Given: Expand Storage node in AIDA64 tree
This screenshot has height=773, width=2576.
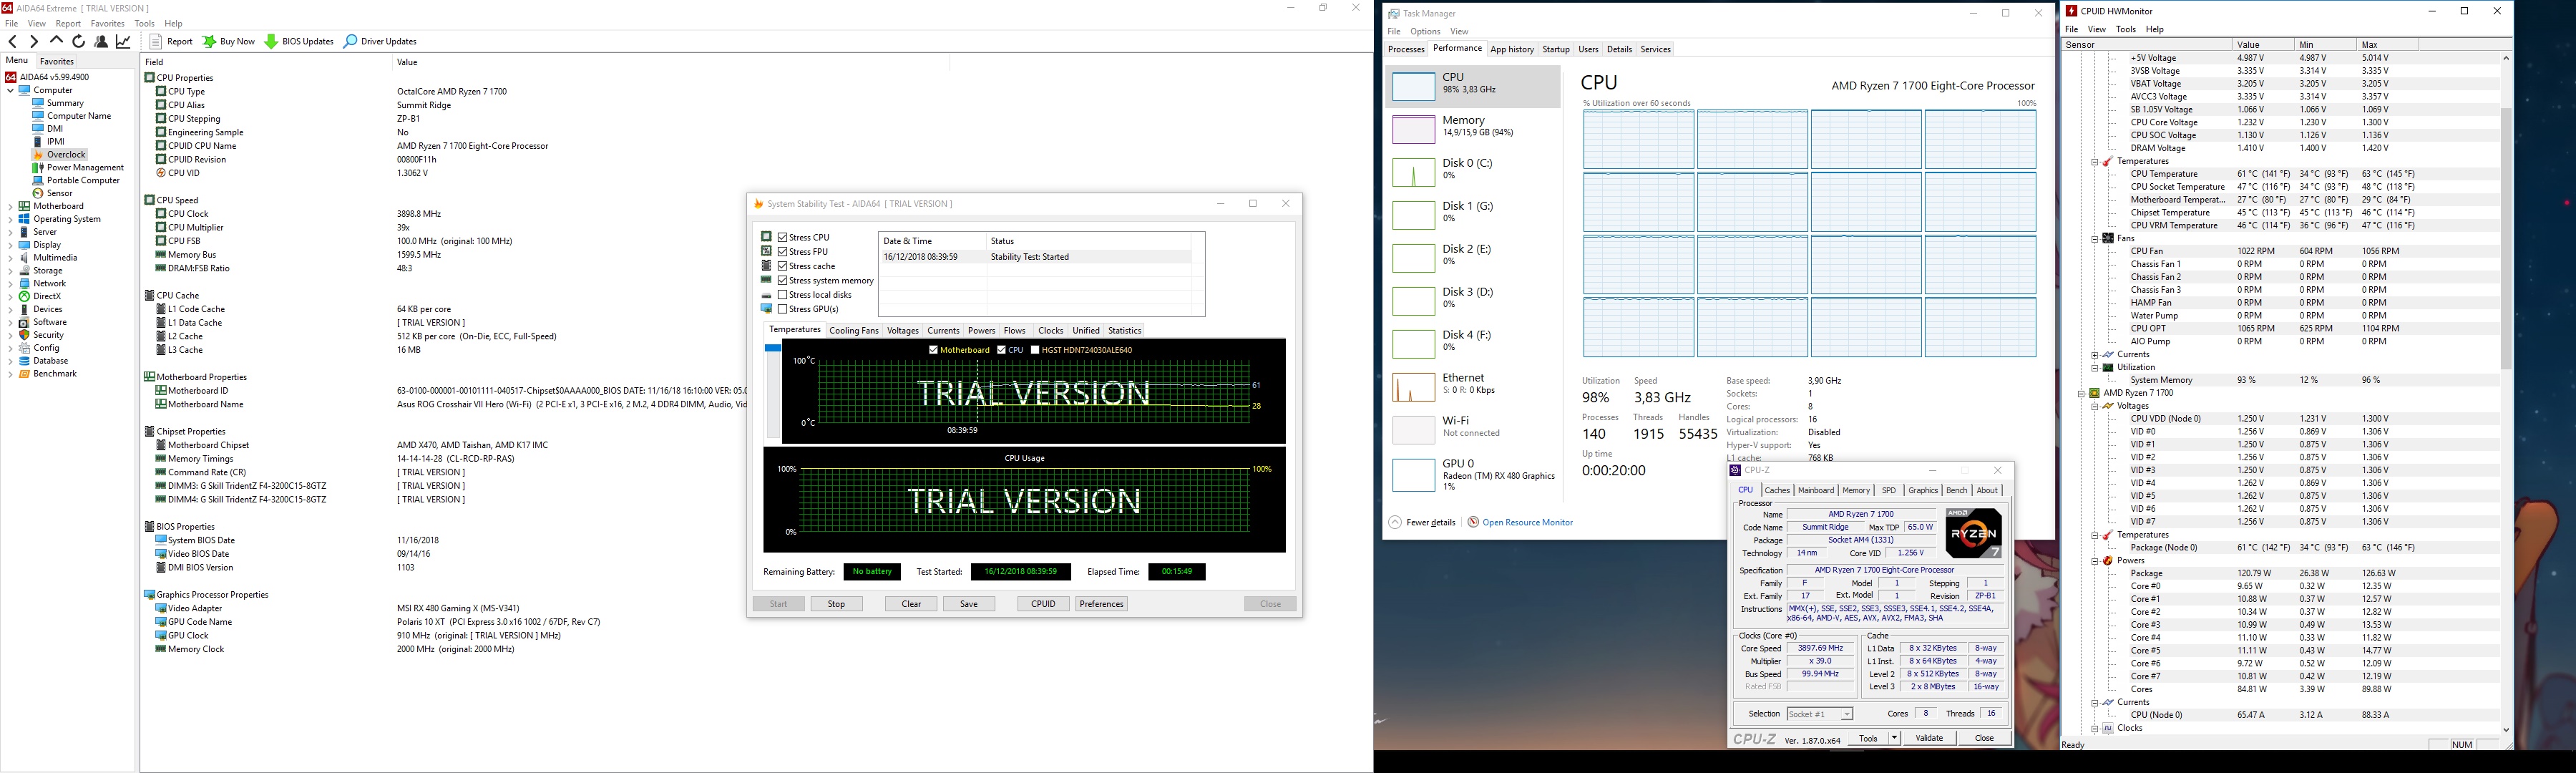Looking at the screenshot, I should click(10, 271).
